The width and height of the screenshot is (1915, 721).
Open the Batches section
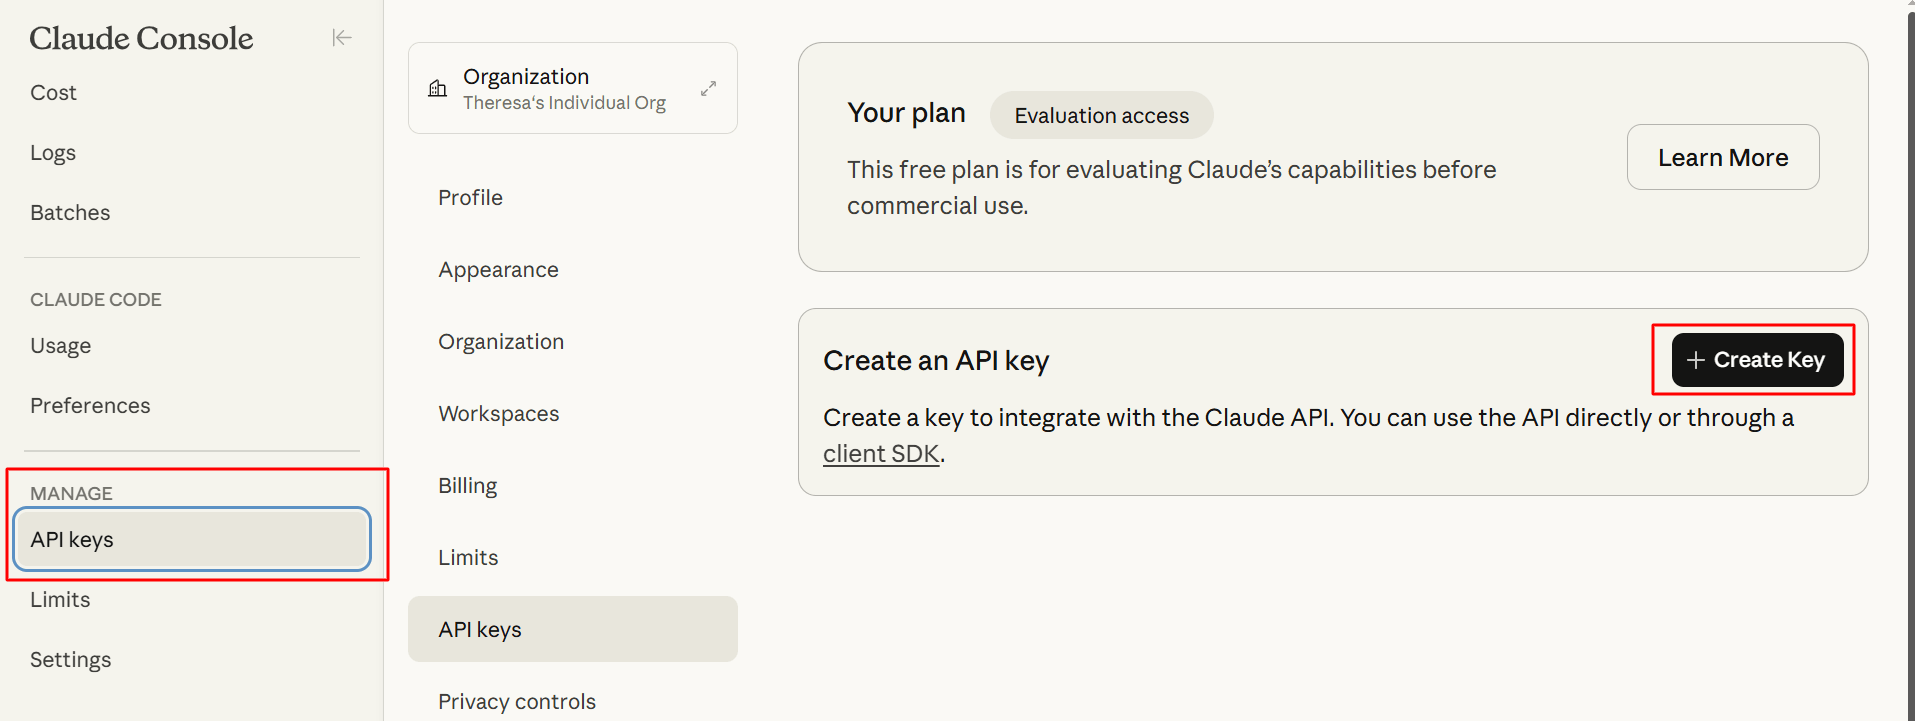pos(70,213)
